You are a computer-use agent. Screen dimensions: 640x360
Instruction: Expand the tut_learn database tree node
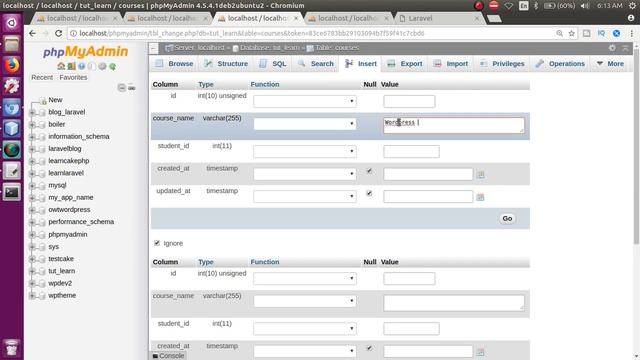tap(32, 271)
